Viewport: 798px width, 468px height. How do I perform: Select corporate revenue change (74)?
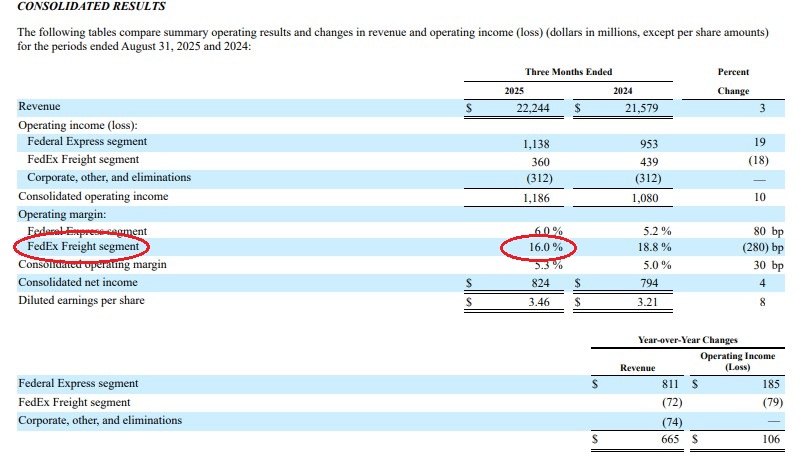click(672, 422)
